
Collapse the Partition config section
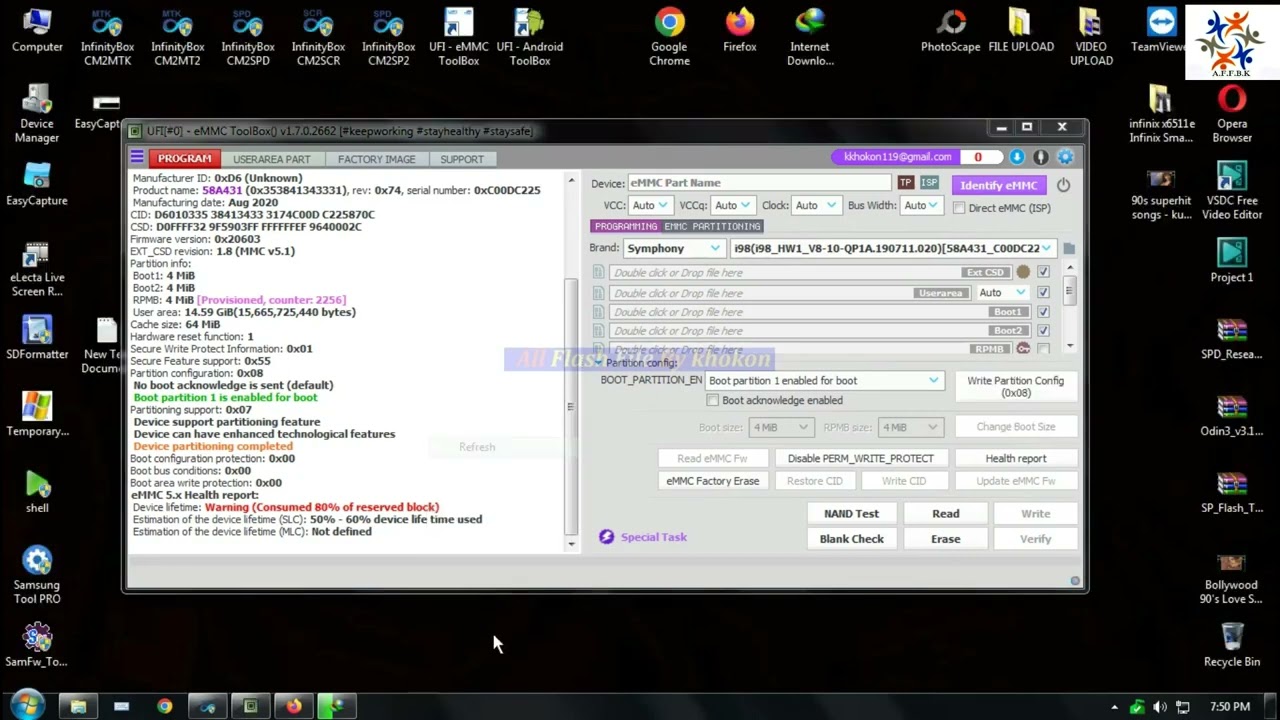point(598,362)
